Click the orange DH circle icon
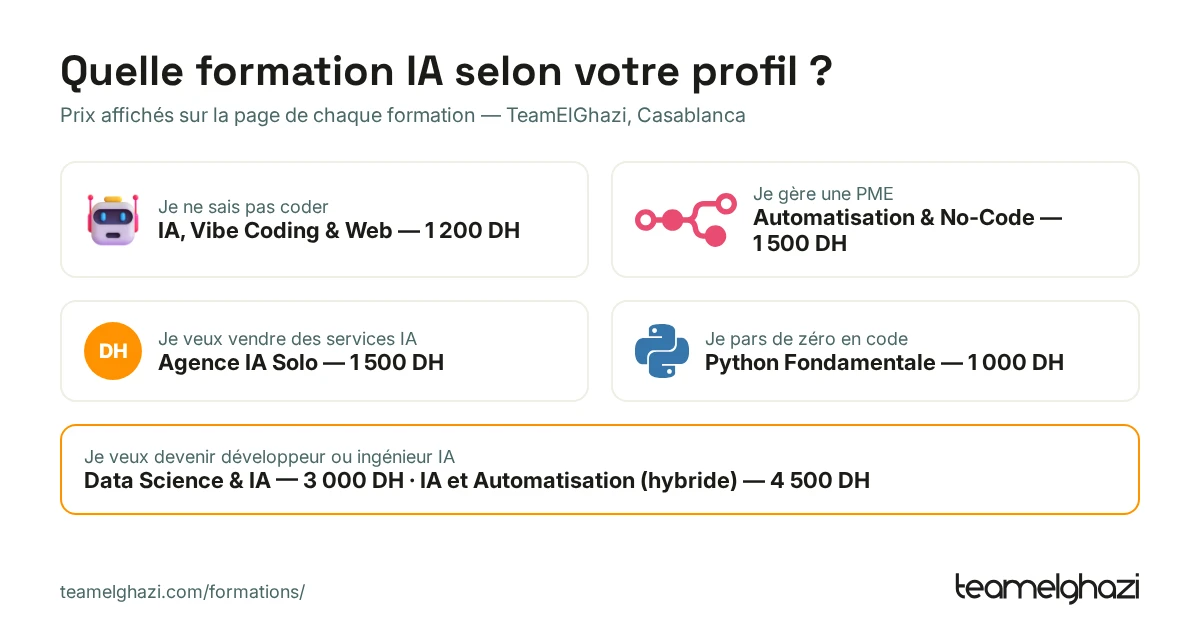Image resolution: width=1200 pixels, height=640 pixels. pos(112,351)
